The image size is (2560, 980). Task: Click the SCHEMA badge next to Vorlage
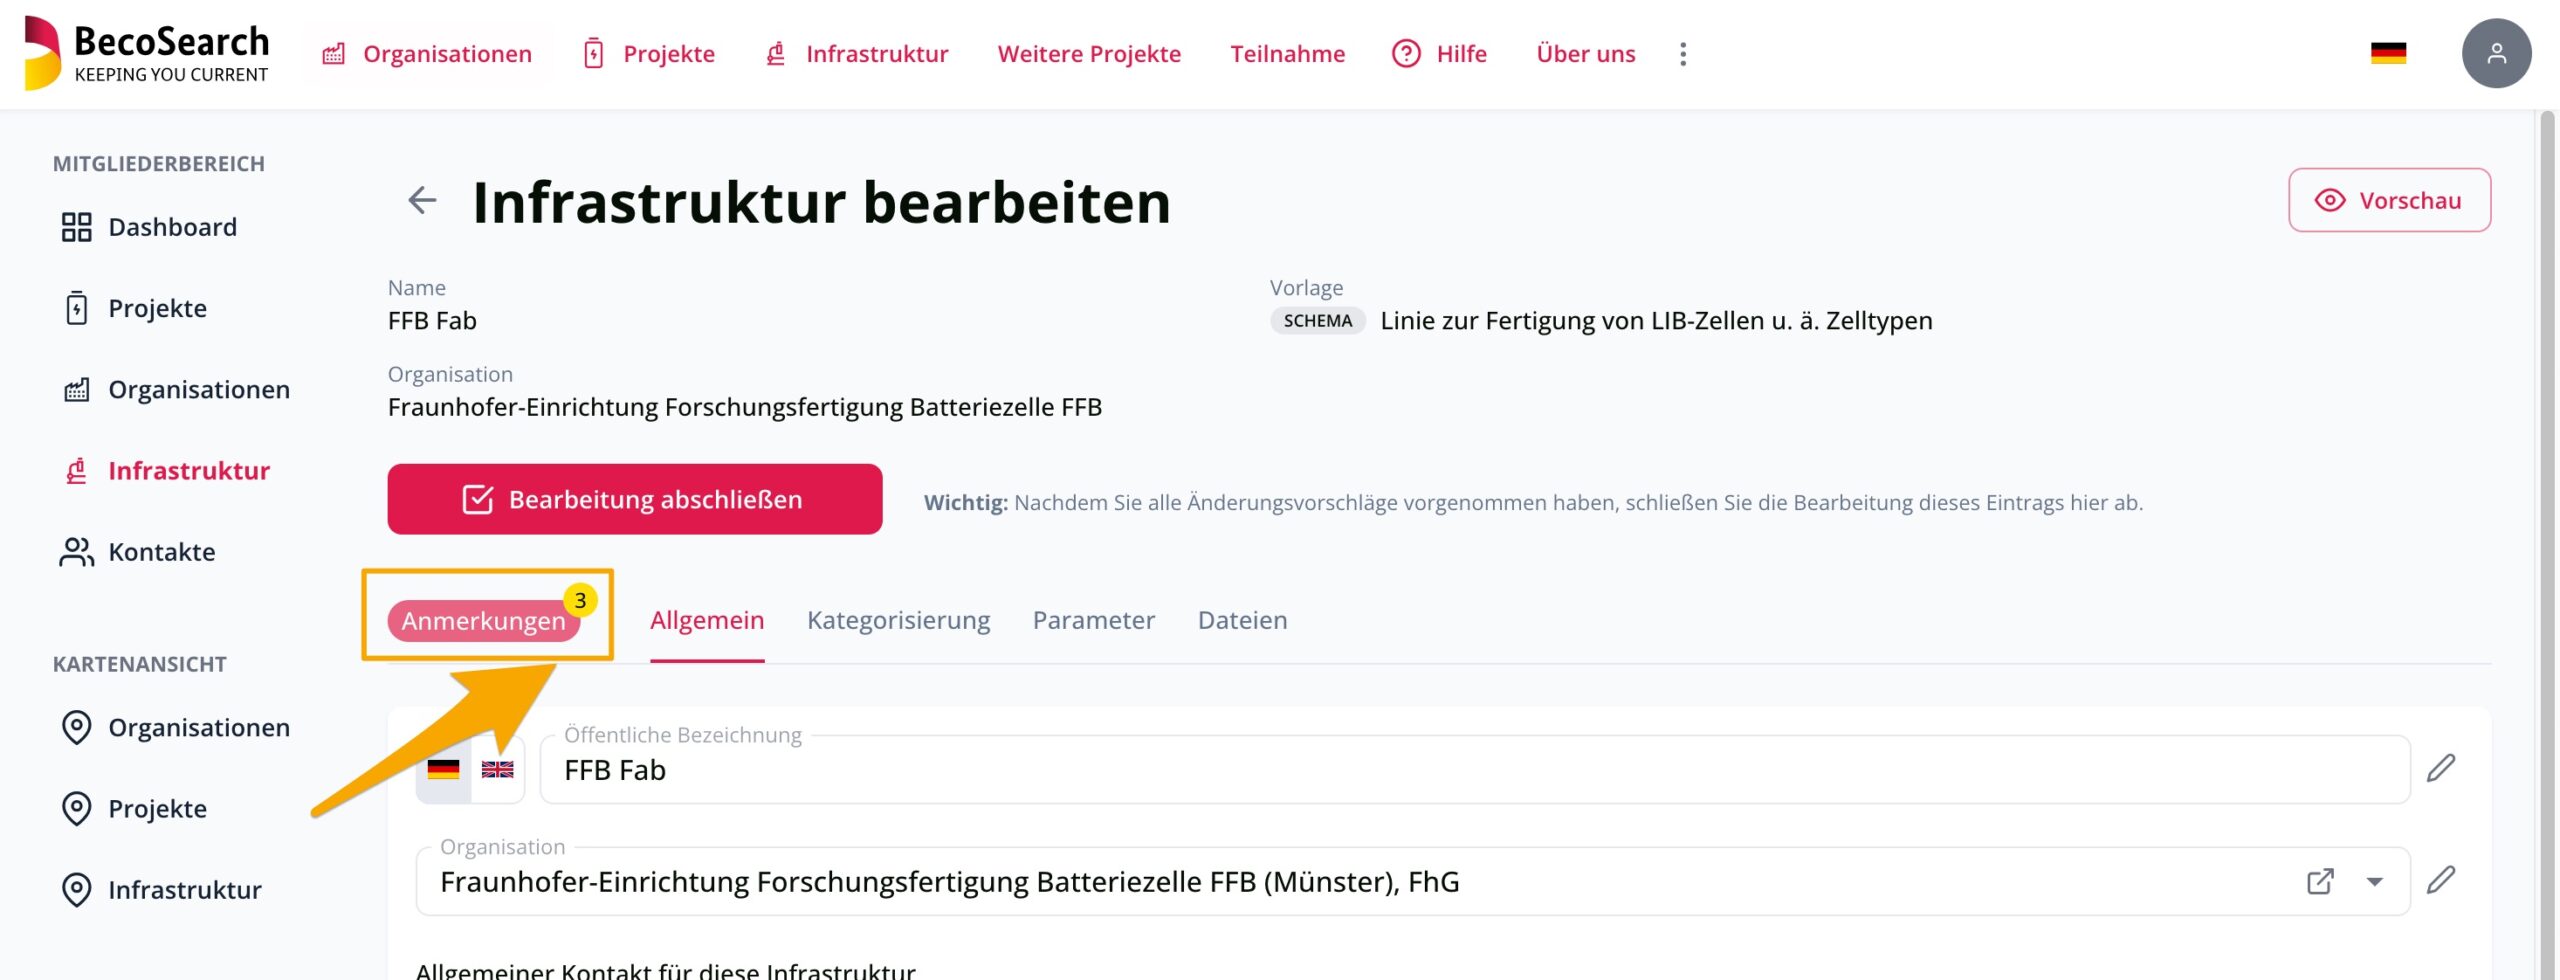point(1318,321)
